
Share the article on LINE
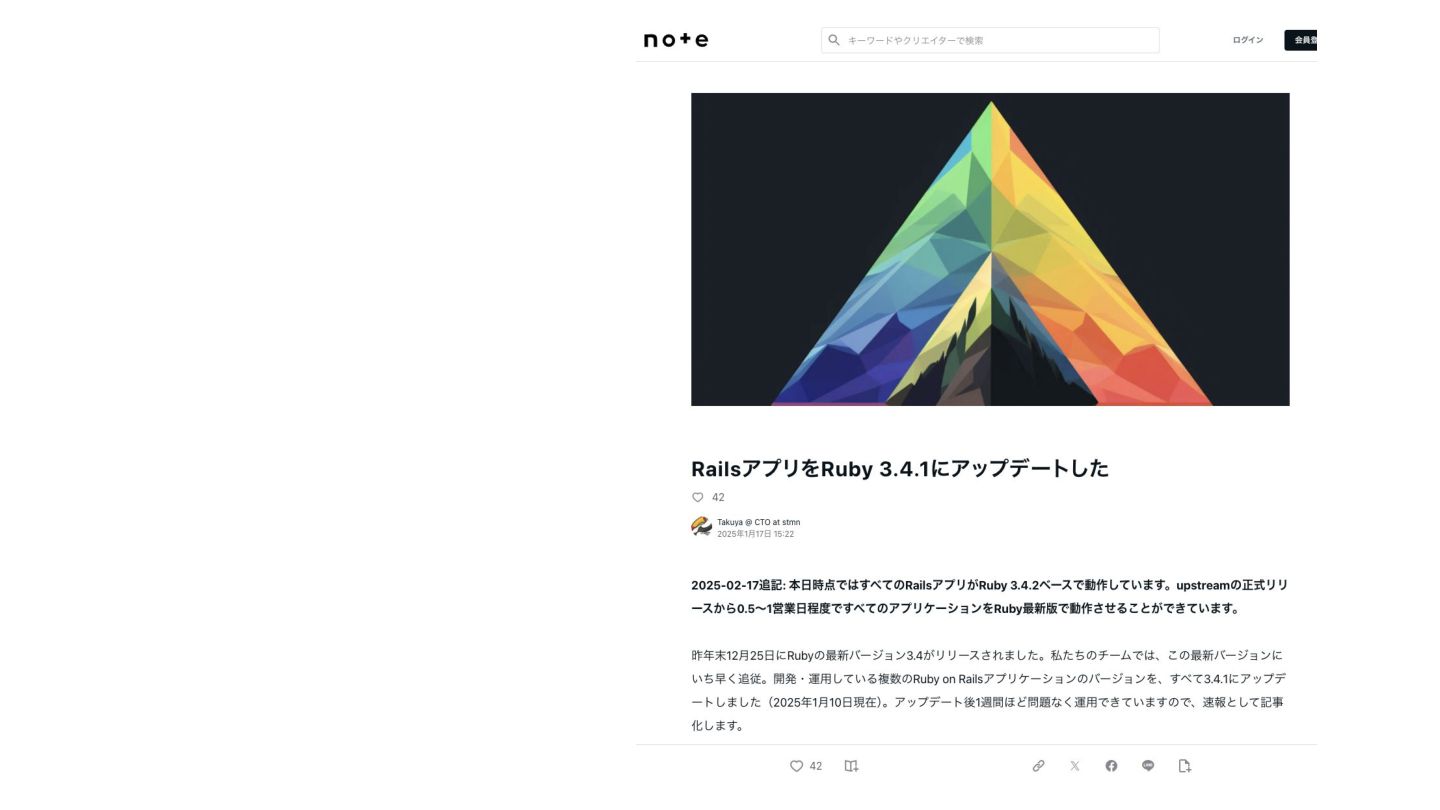(x=1148, y=766)
